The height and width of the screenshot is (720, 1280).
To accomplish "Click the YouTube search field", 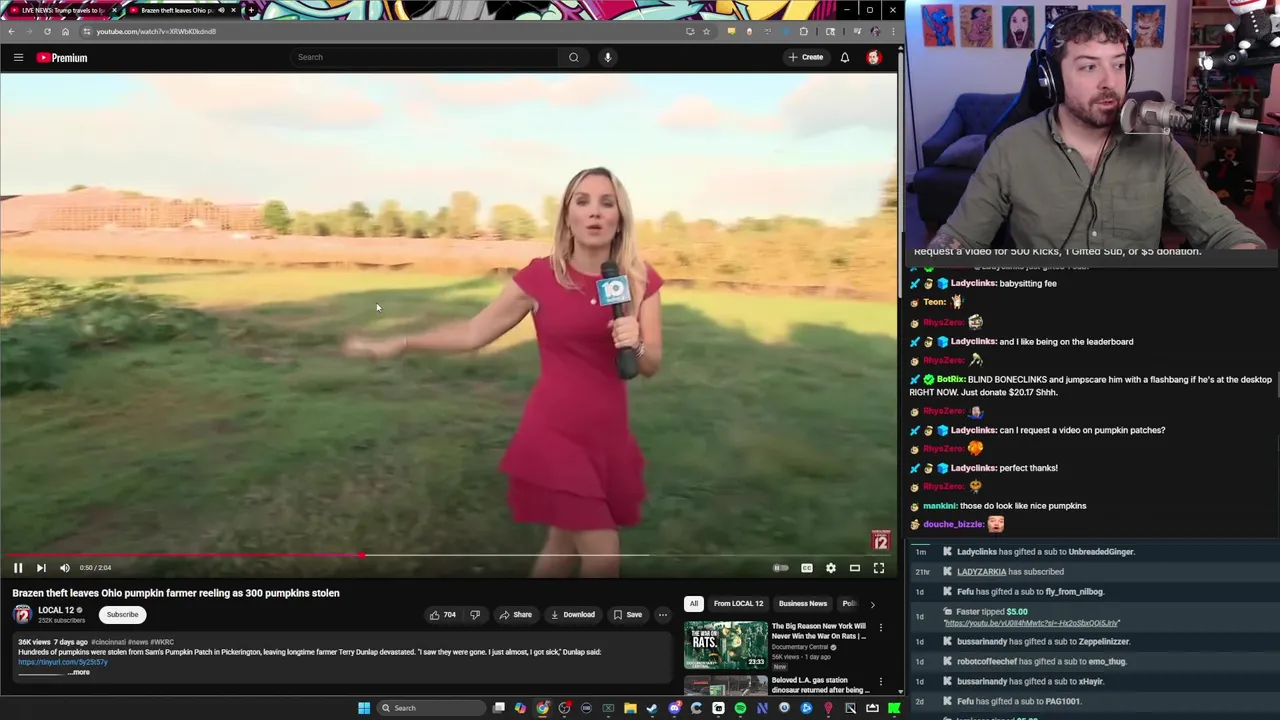I will [x=424, y=57].
